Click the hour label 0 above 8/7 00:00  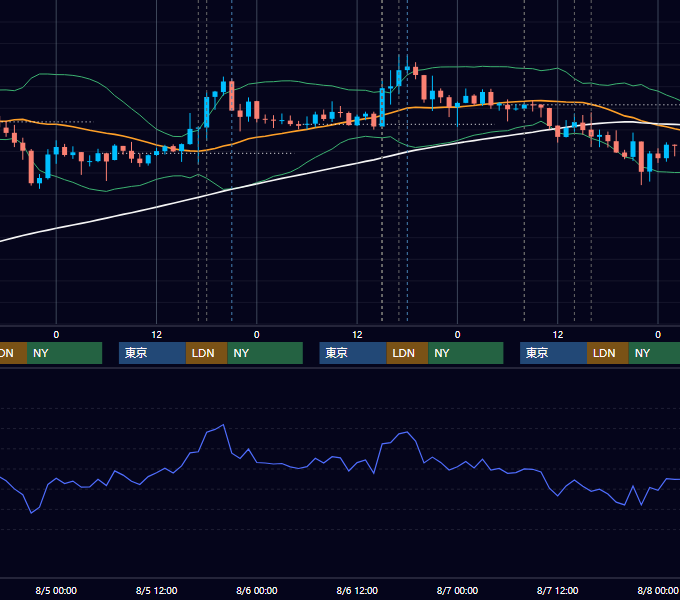(457, 335)
